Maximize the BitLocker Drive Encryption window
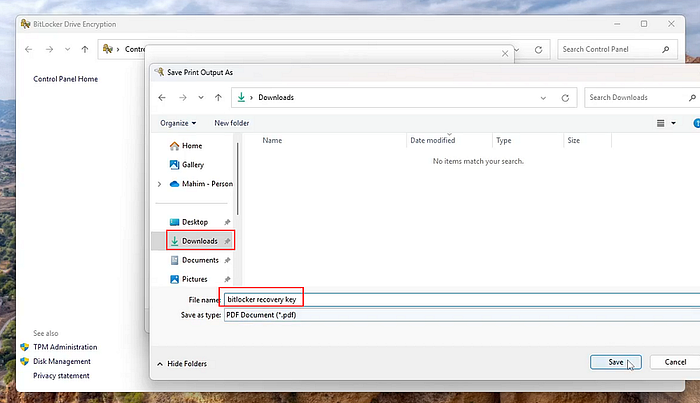Viewport: 700px width, 403px height. [x=644, y=24]
